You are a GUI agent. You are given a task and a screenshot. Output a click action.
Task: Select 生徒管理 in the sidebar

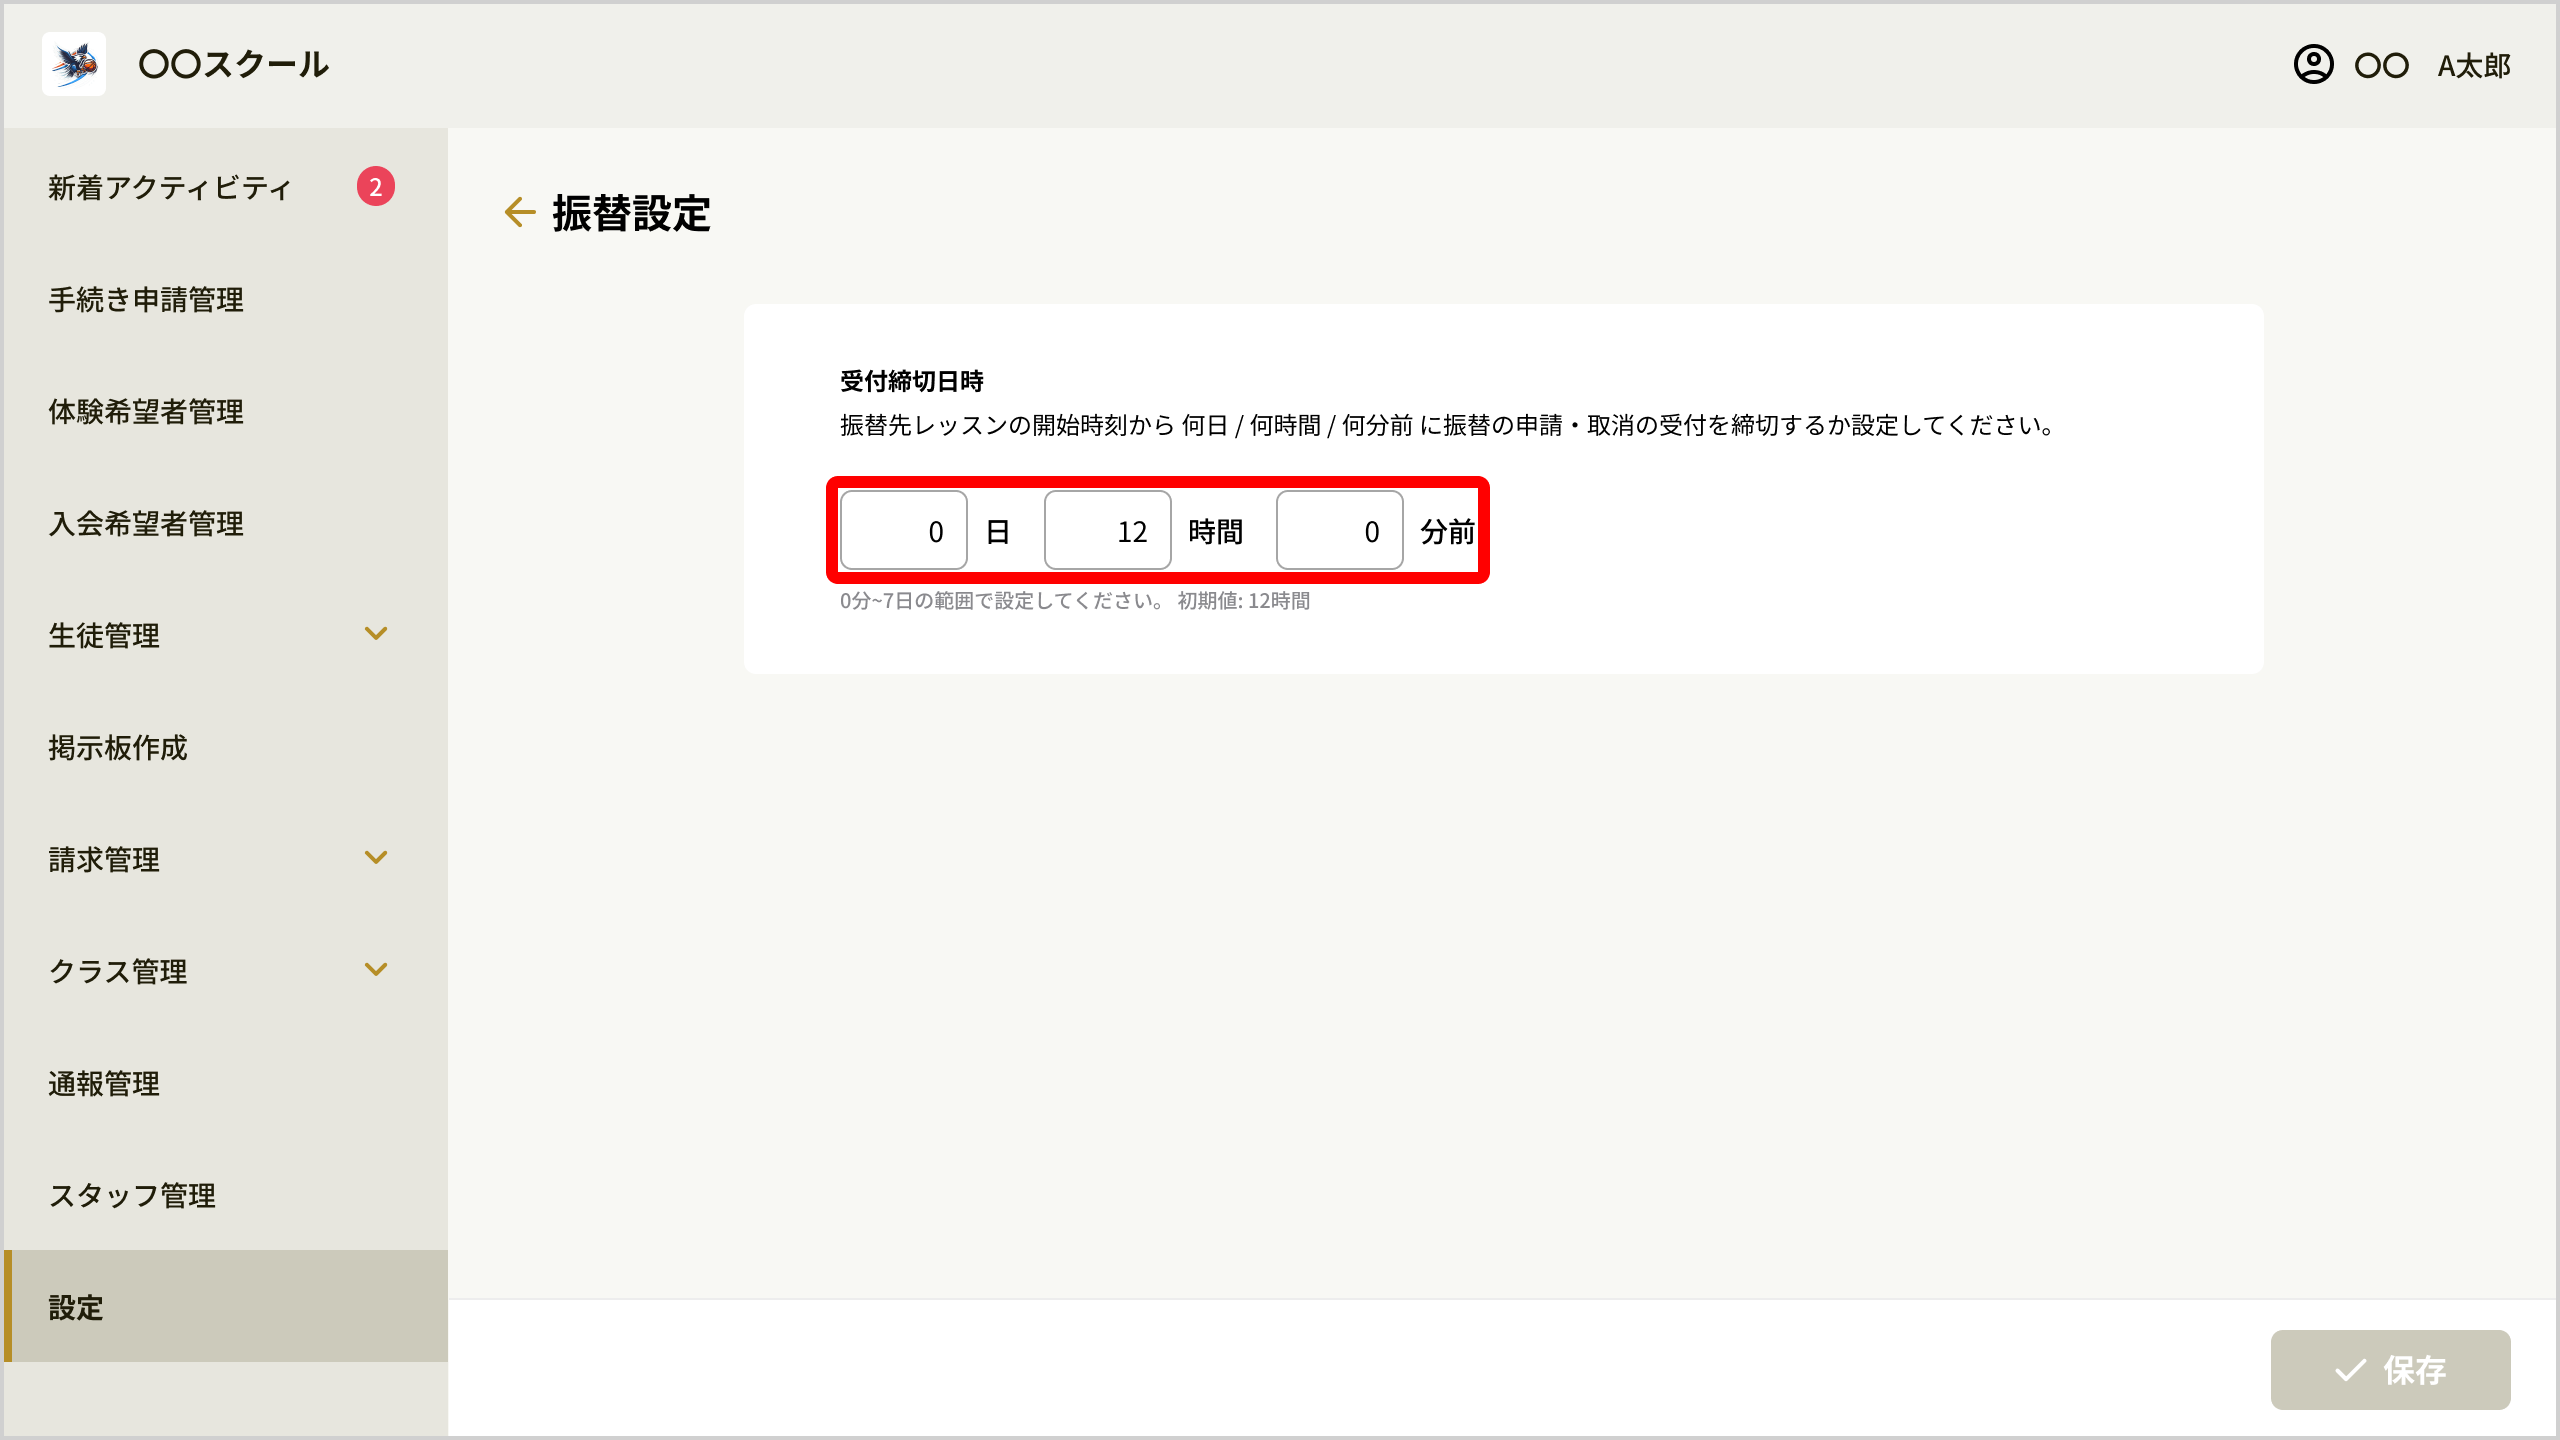coord(226,635)
